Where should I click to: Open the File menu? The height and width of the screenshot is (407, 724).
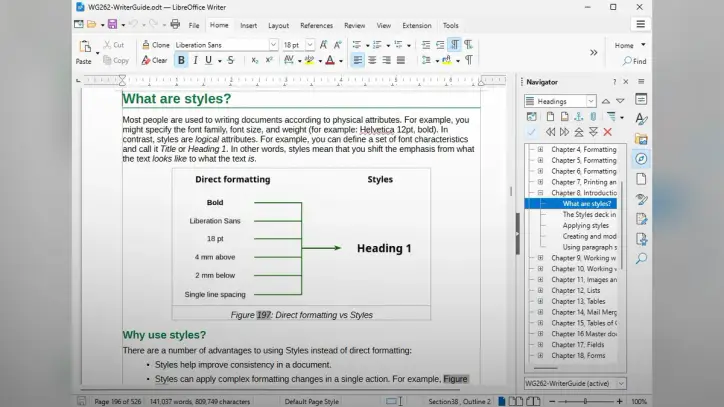[x=194, y=25]
